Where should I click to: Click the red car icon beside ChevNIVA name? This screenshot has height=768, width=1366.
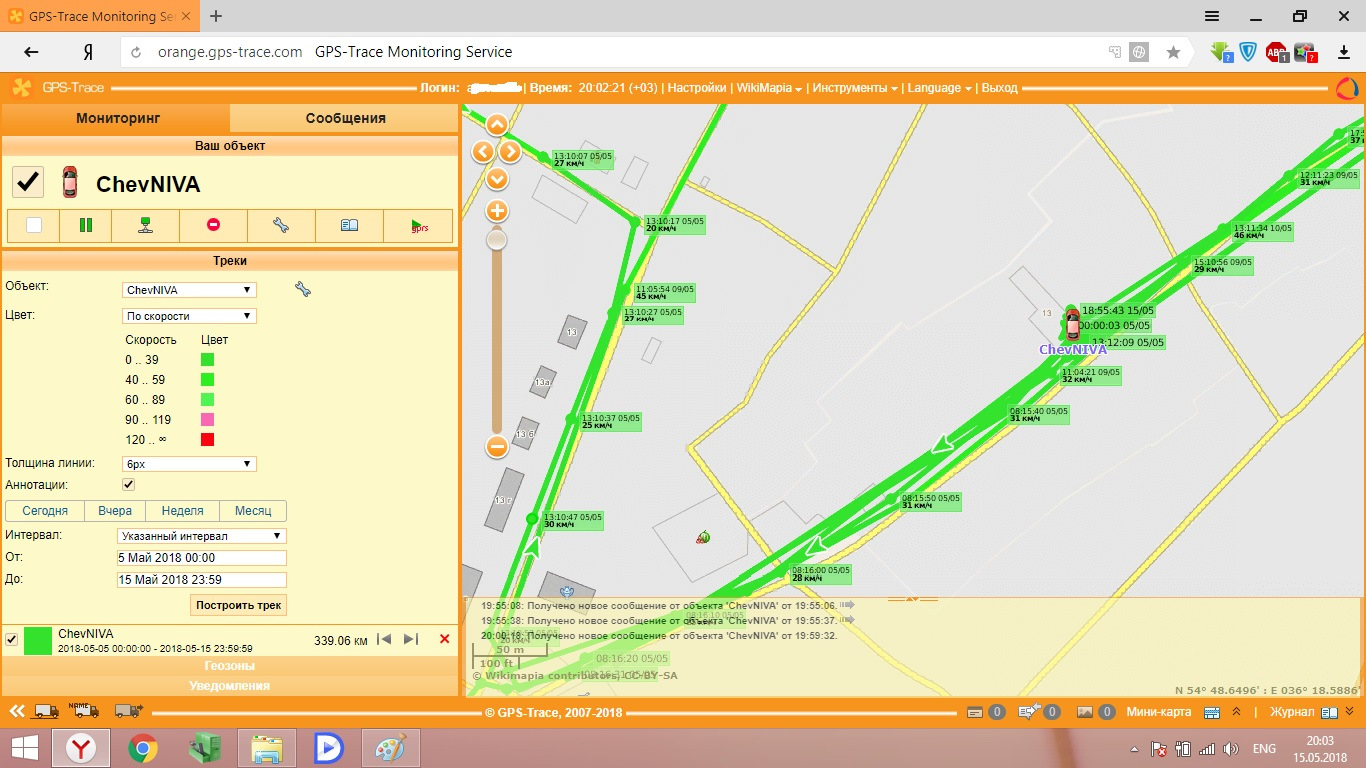point(69,182)
